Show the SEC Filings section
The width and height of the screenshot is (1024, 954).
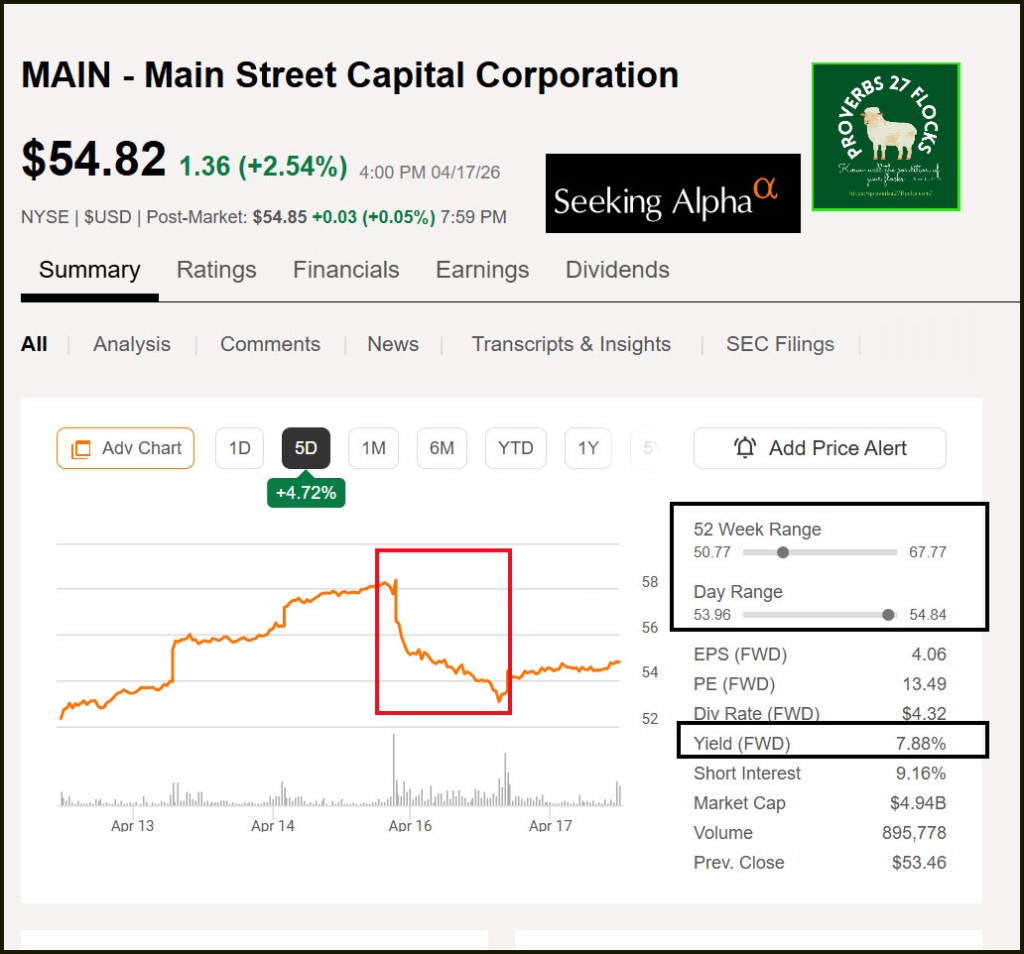[x=780, y=344]
